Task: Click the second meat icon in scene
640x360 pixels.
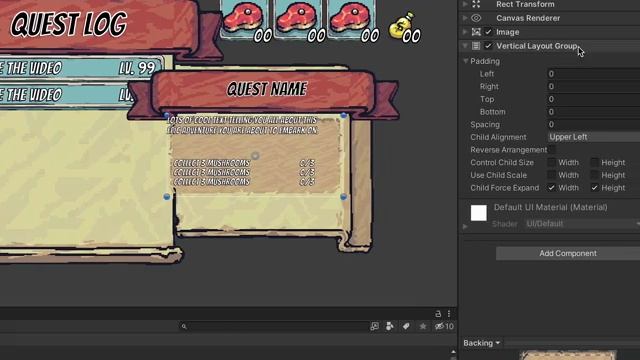Action: coord(297,18)
